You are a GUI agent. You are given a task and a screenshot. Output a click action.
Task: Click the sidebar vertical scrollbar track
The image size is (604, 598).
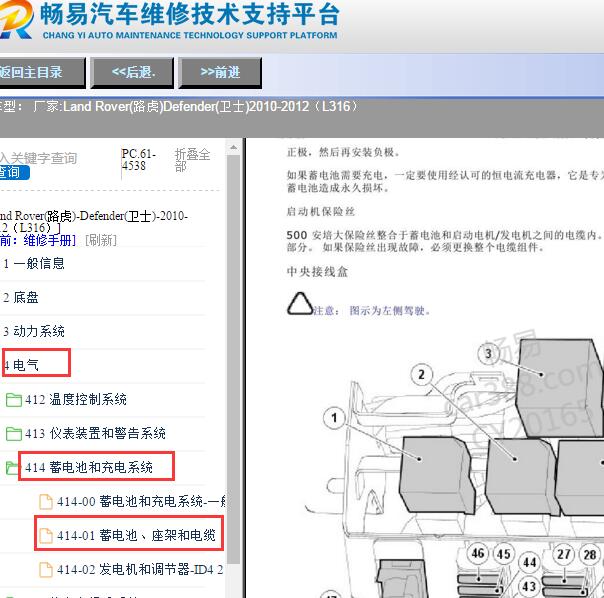pos(233,358)
